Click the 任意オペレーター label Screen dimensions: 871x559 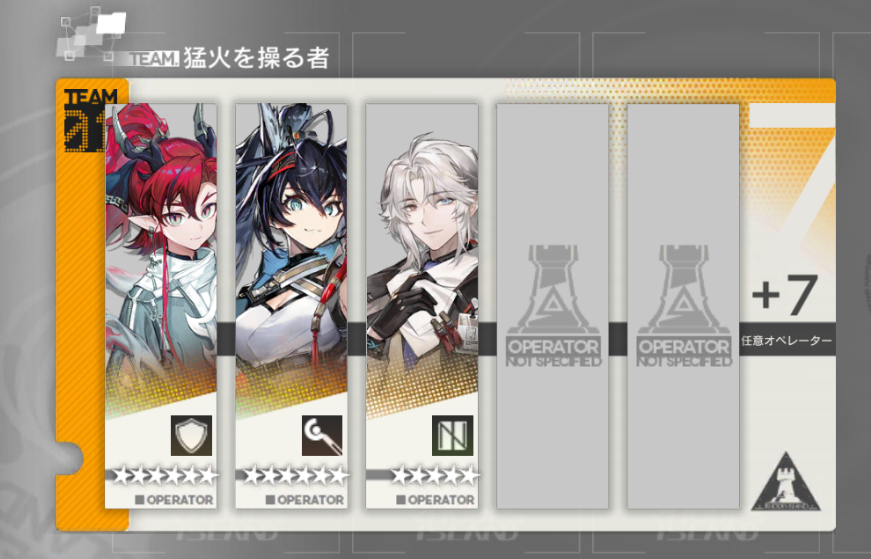[787, 341]
